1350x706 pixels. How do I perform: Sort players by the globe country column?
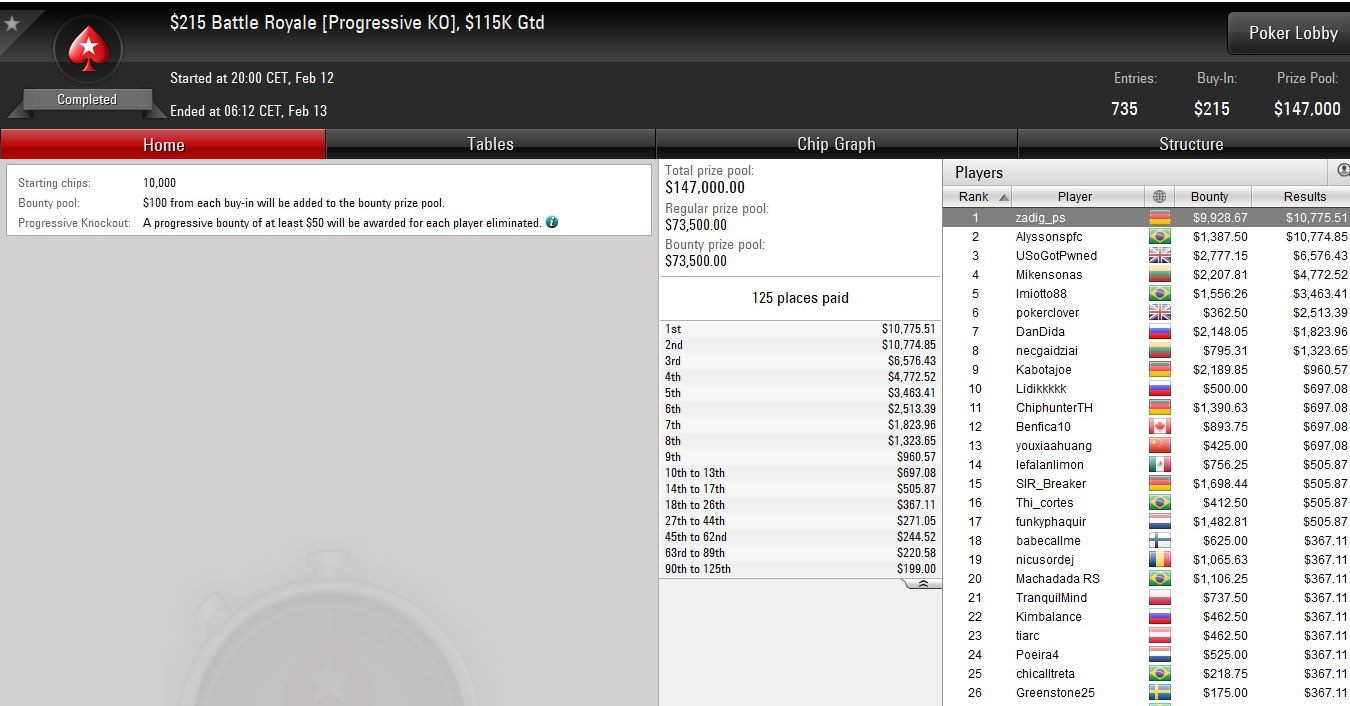point(1159,197)
